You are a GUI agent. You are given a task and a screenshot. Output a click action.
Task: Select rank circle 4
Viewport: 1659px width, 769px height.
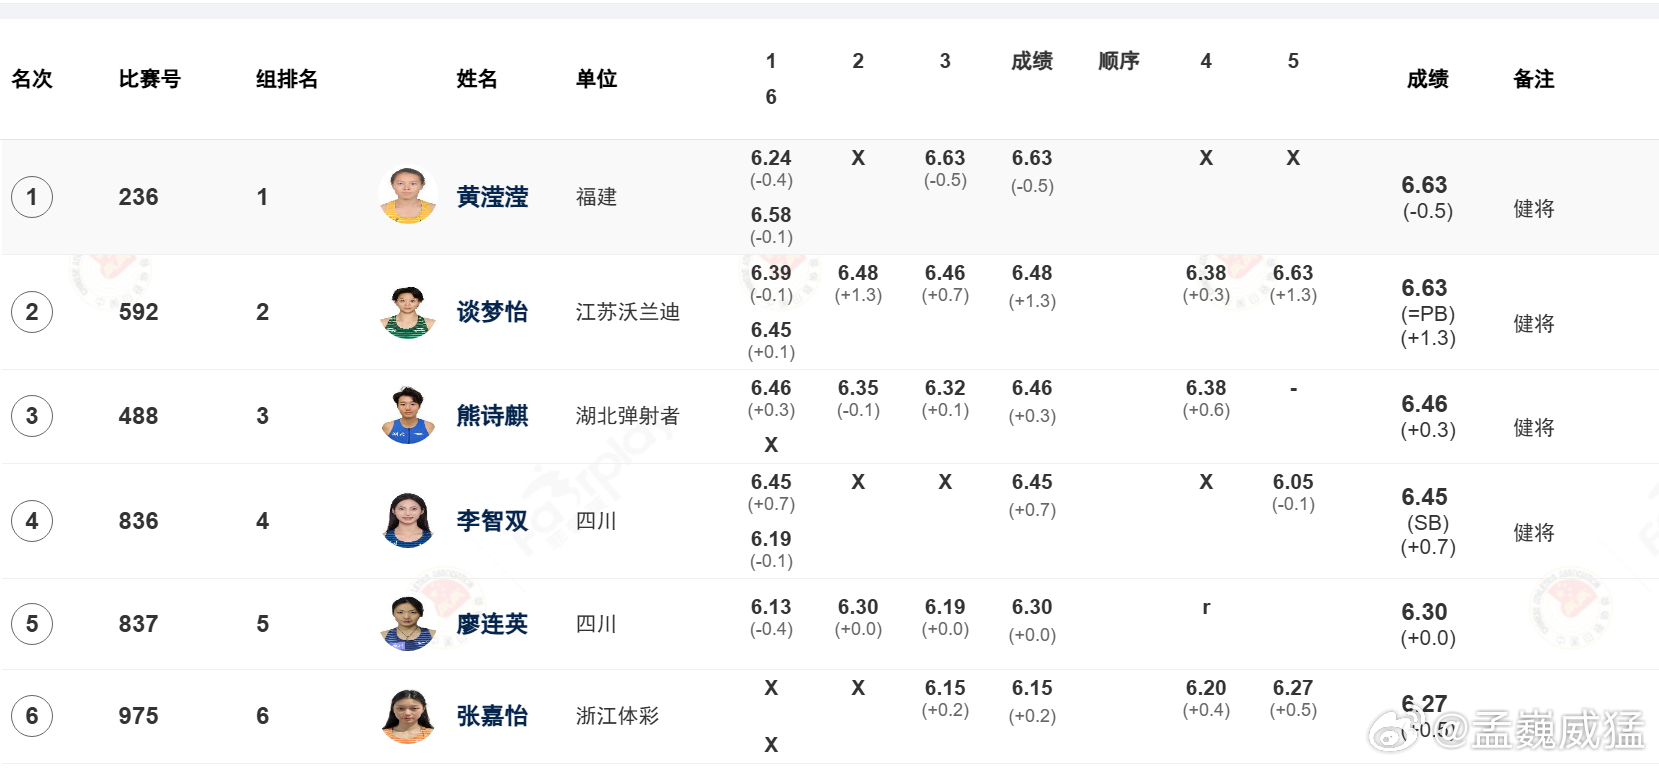pos(32,521)
